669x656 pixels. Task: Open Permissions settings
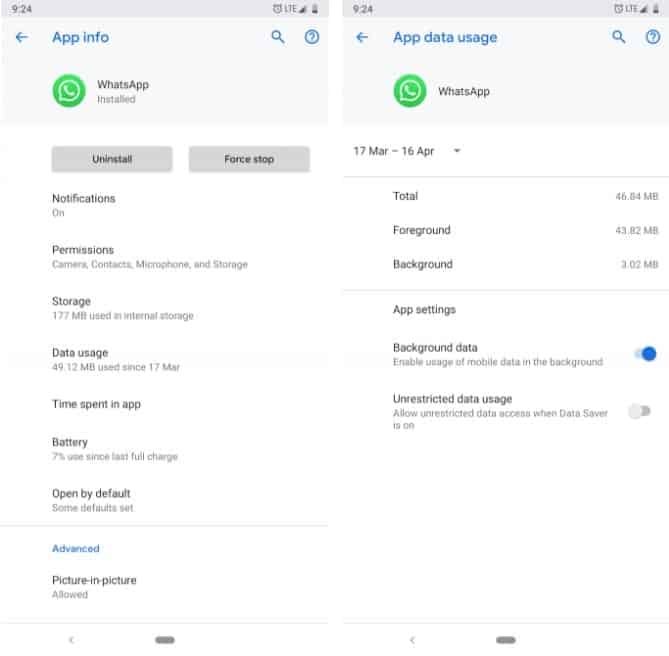click(164, 257)
